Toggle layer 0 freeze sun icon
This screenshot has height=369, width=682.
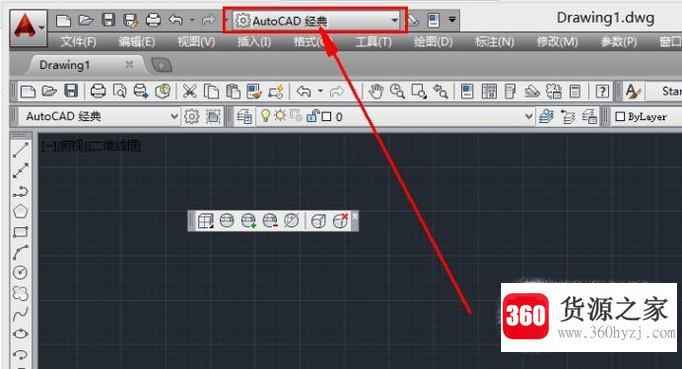(280, 116)
